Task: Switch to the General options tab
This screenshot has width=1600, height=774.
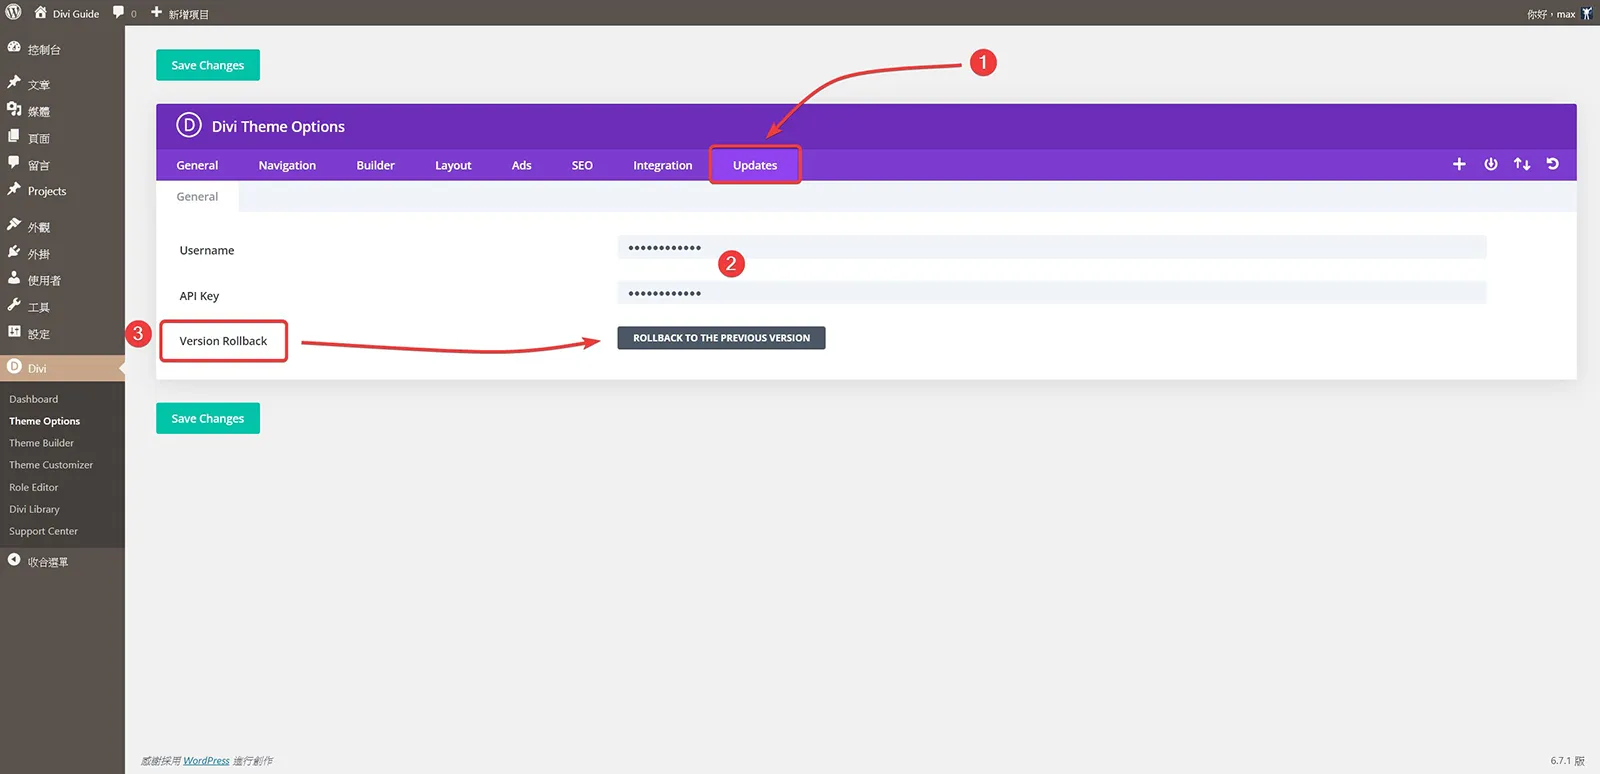Action: tap(197, 165)
